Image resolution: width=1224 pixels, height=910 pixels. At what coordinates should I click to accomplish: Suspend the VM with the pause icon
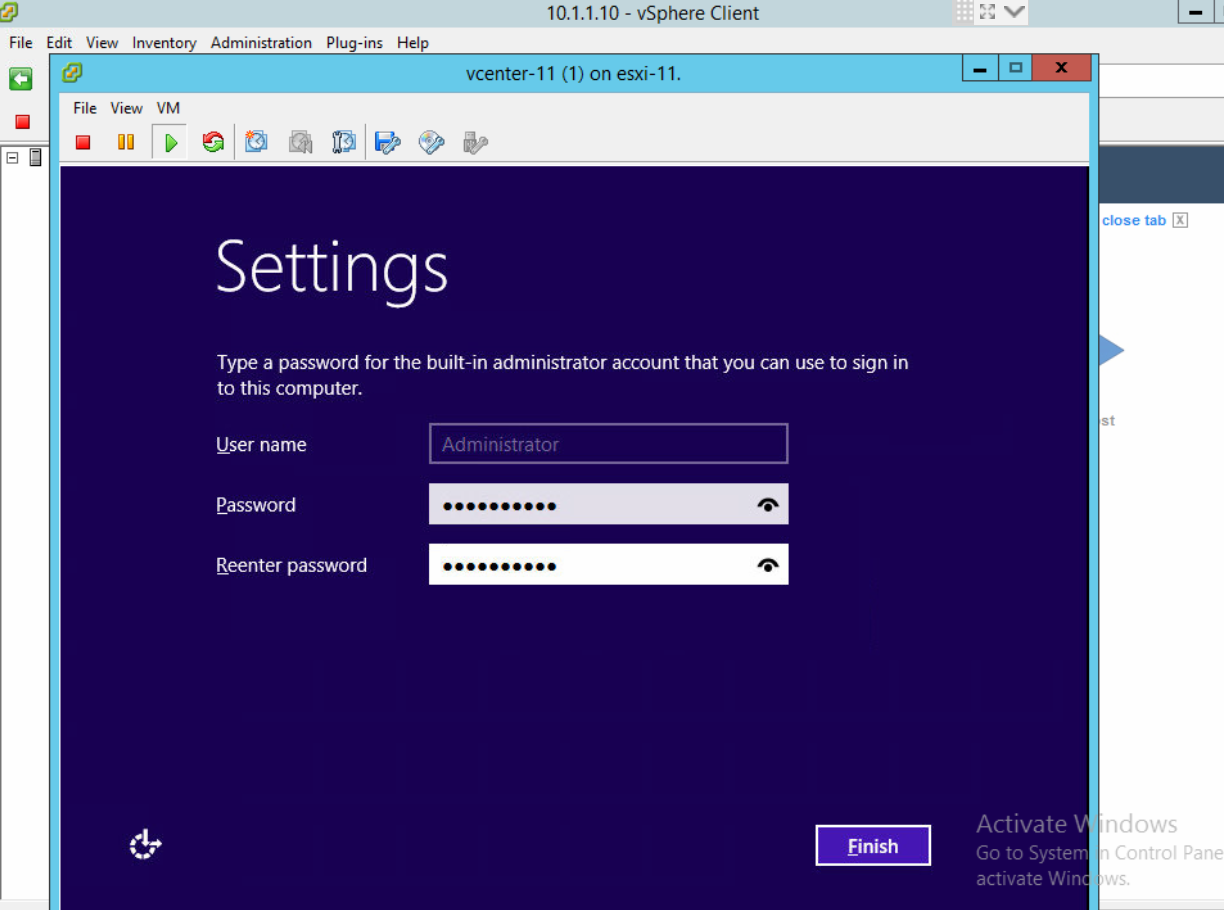[x=126, y=143]
